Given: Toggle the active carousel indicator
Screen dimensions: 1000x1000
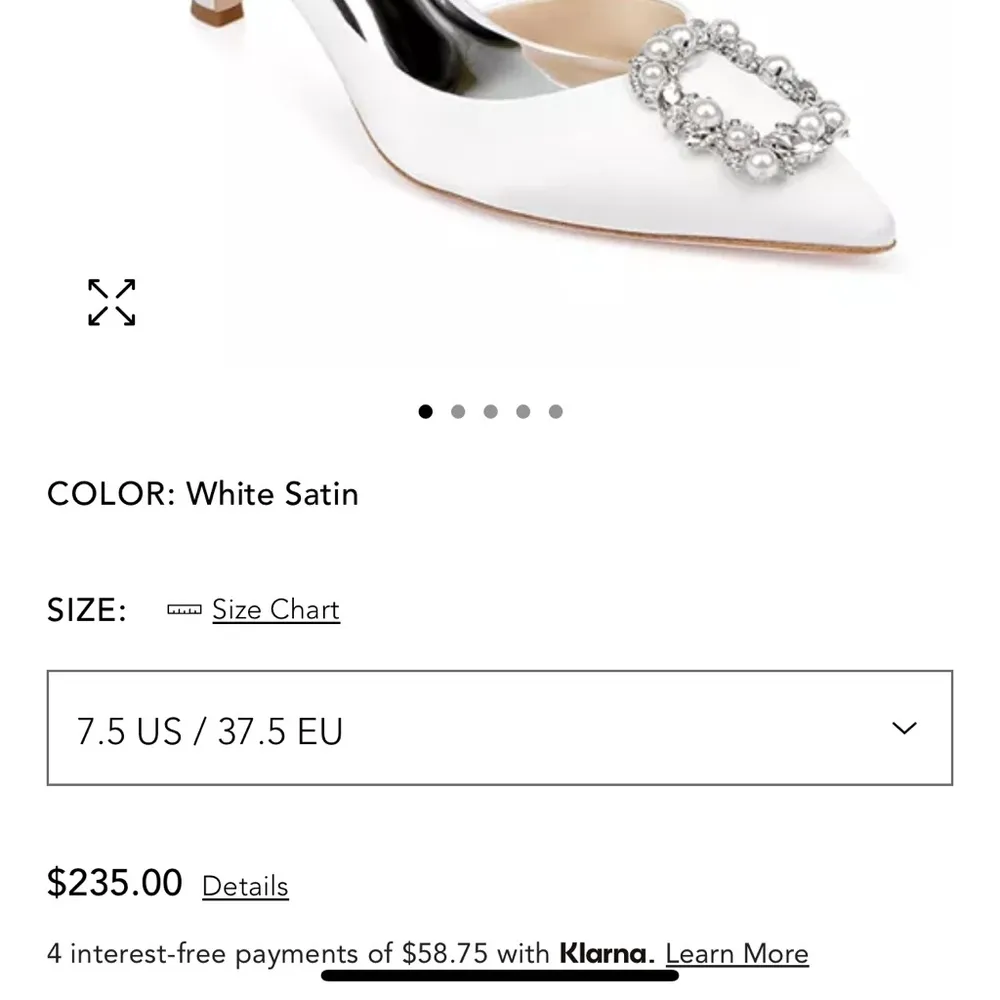Looking at the screenshot, I should click(425, 411).
